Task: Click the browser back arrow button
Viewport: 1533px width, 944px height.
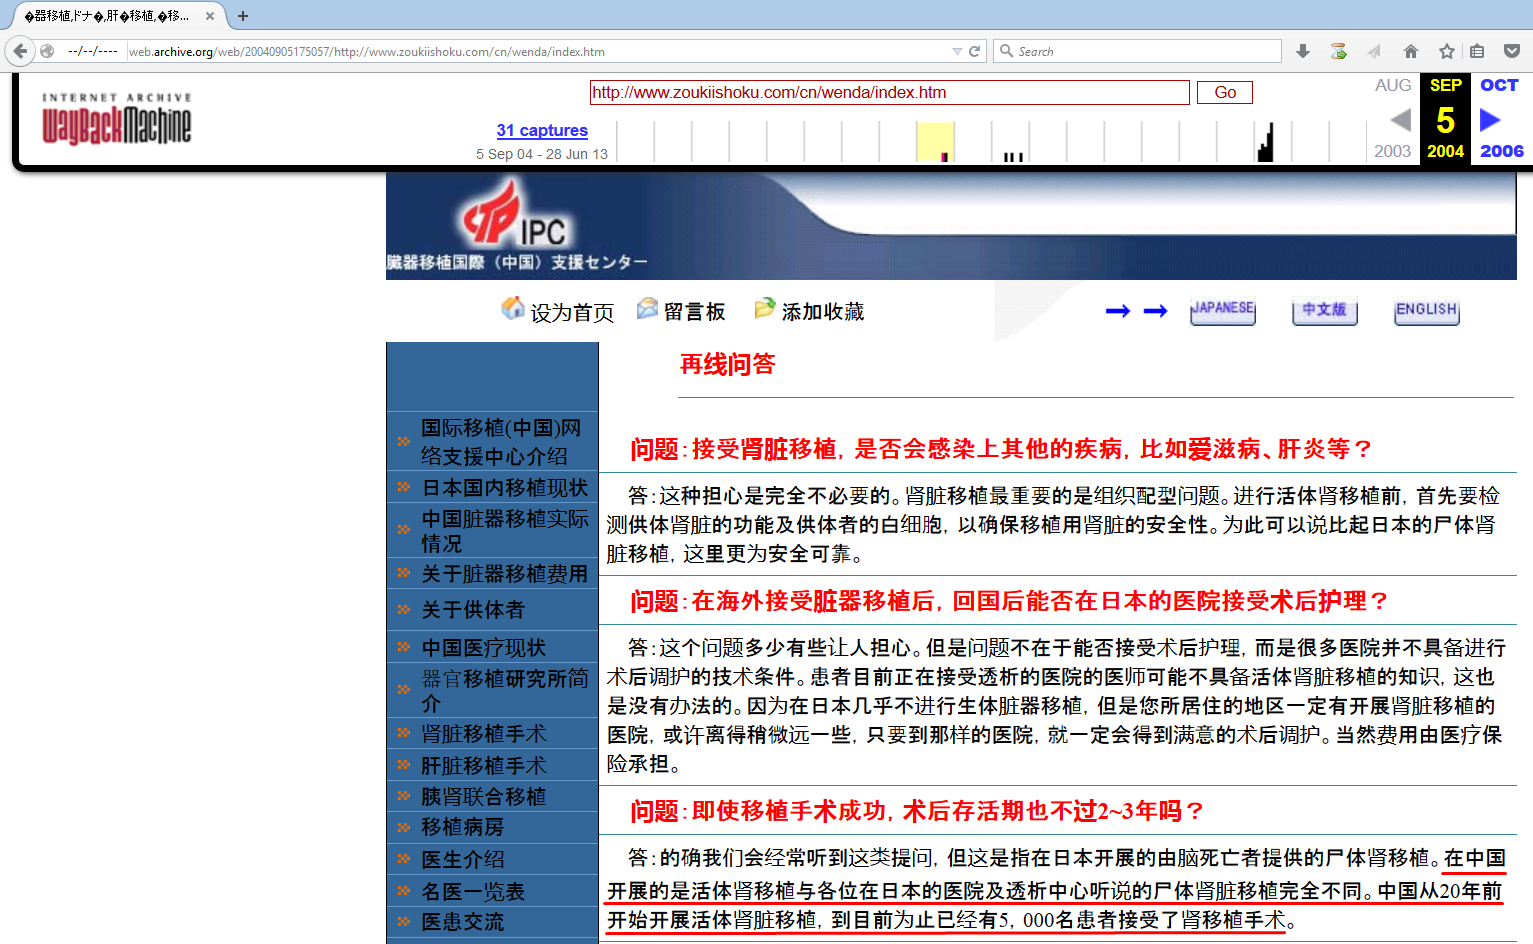Action: point(20,51)
